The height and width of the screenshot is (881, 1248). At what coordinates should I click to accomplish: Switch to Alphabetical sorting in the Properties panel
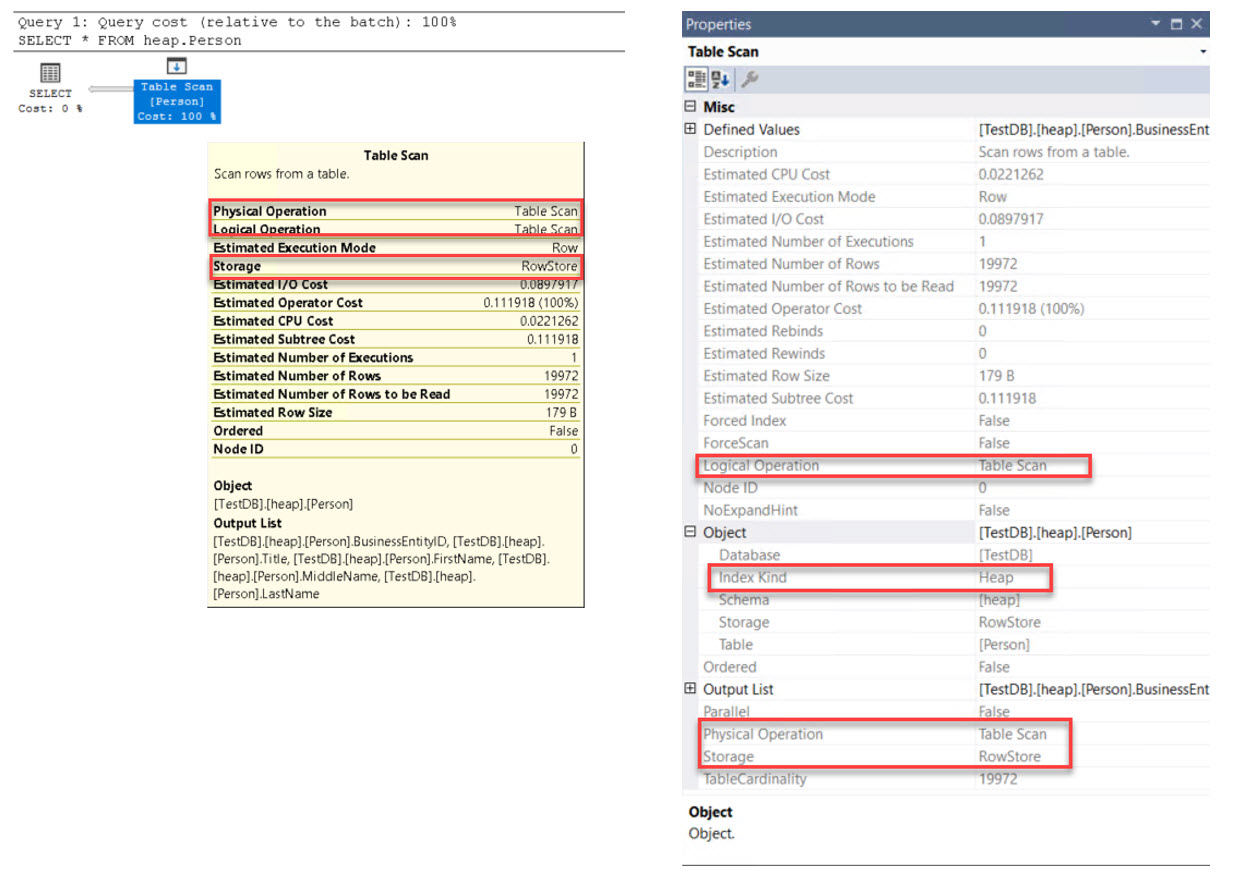click(x=721, y=79)
